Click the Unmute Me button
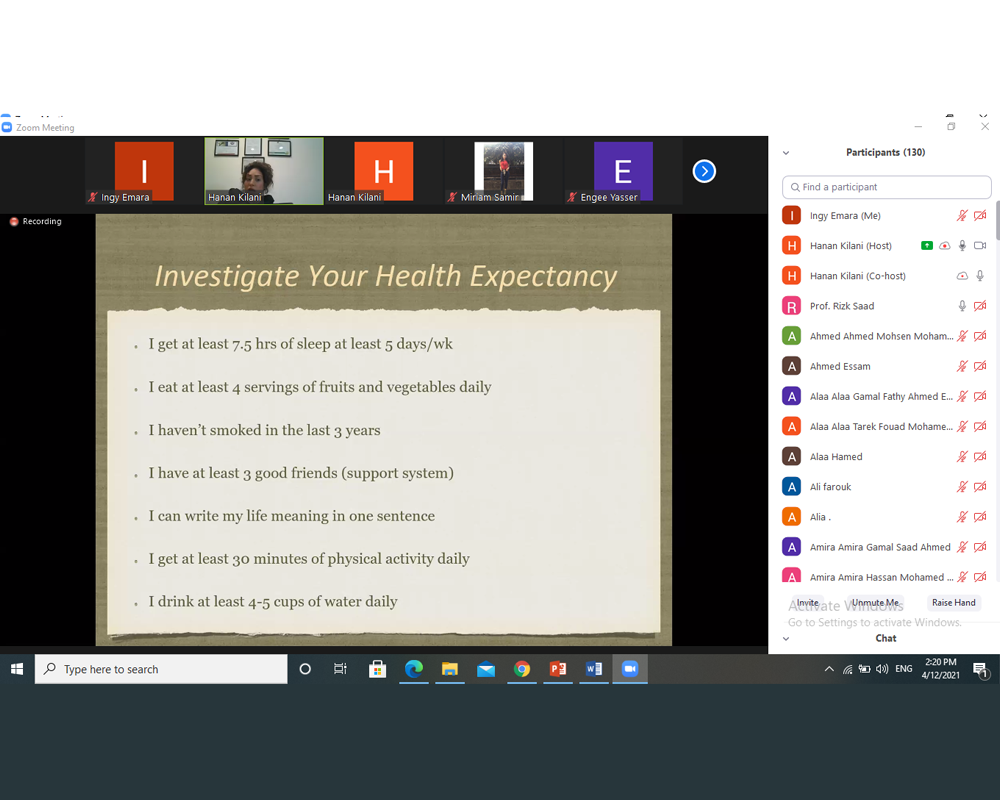This screenshot has height=800, width=1000. (x=875, y=603)
